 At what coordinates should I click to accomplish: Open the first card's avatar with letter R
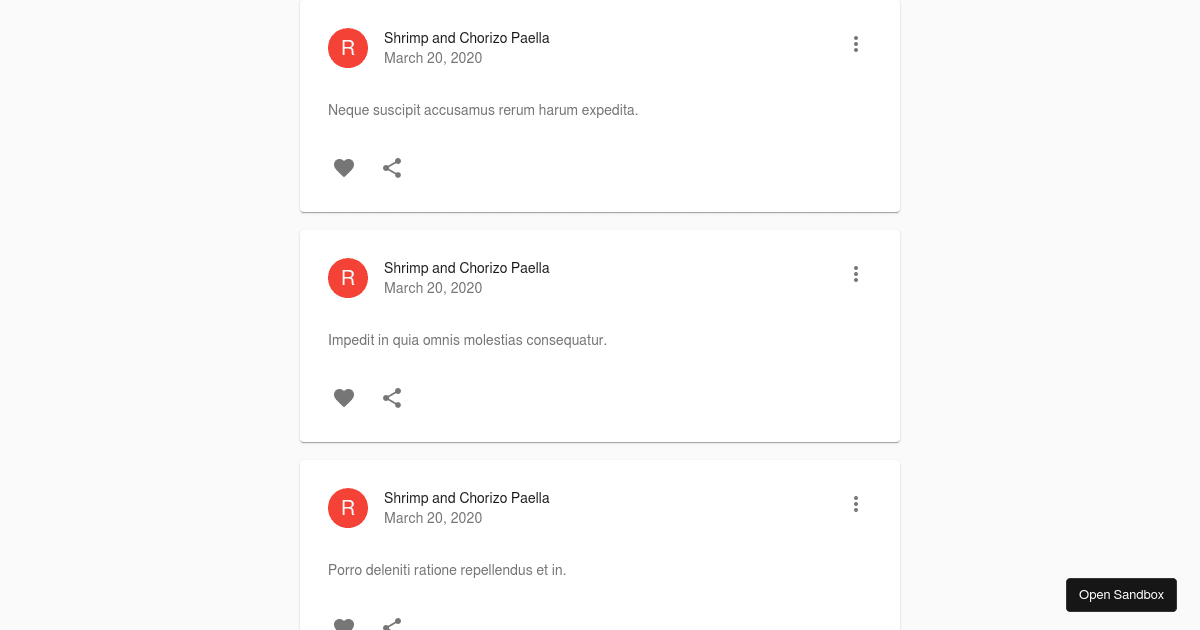pos(348,48)
